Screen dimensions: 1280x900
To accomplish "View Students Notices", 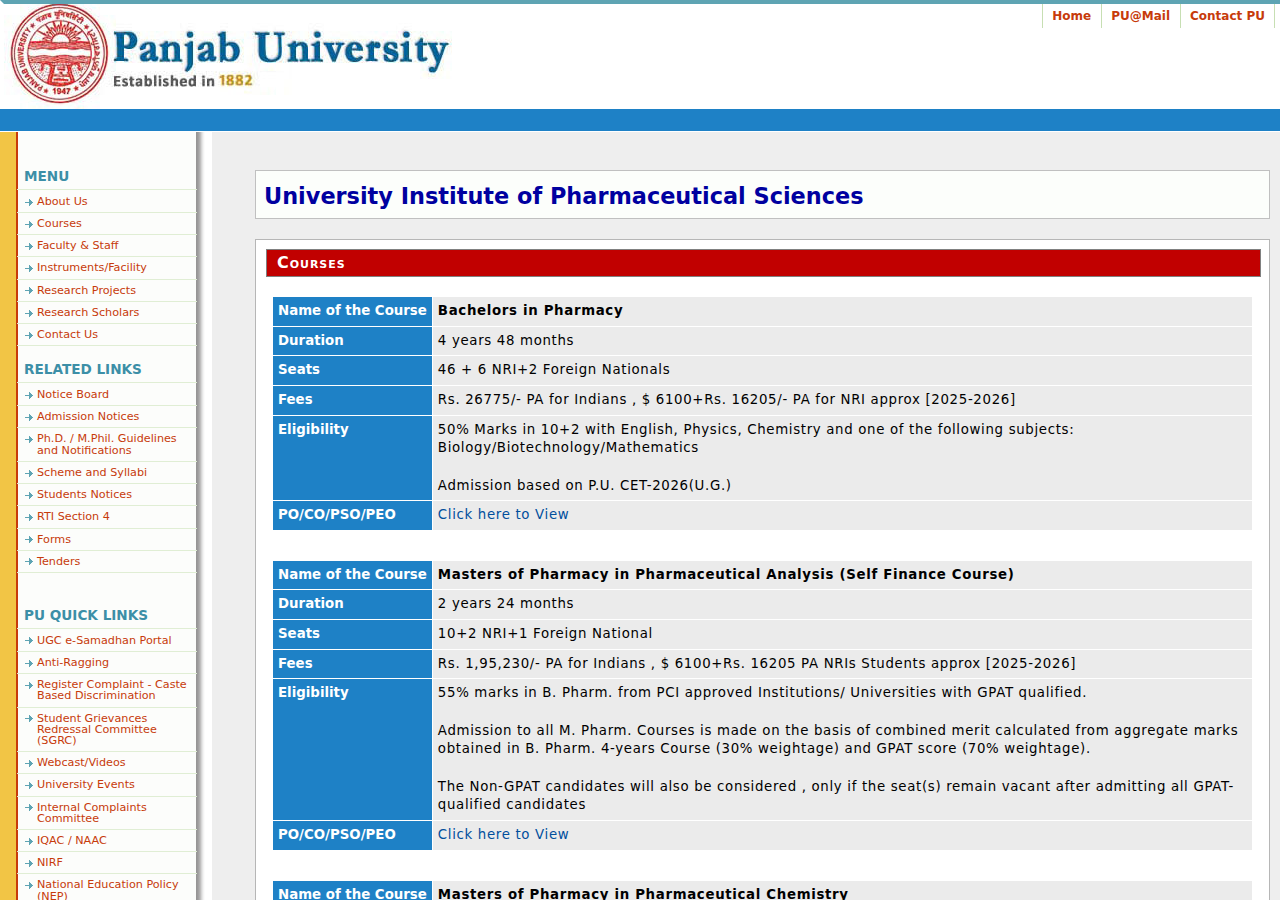I will click(84, 494).
